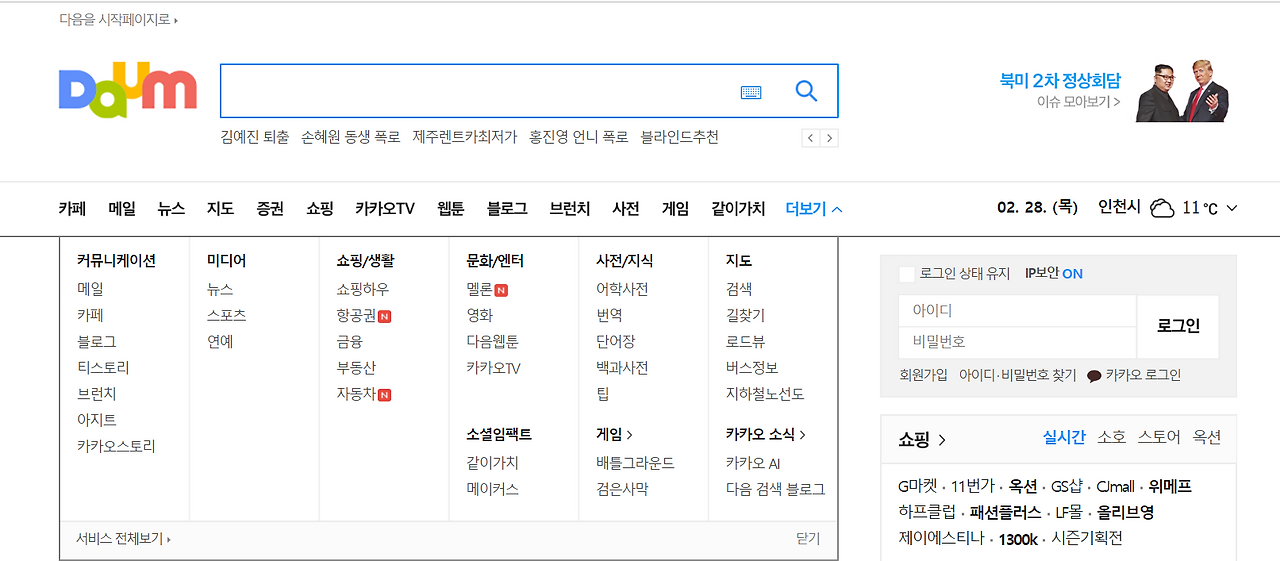Click the 인천시 location text
Viewport: 1280px width, 561px height.
(x=1119, y=207)
